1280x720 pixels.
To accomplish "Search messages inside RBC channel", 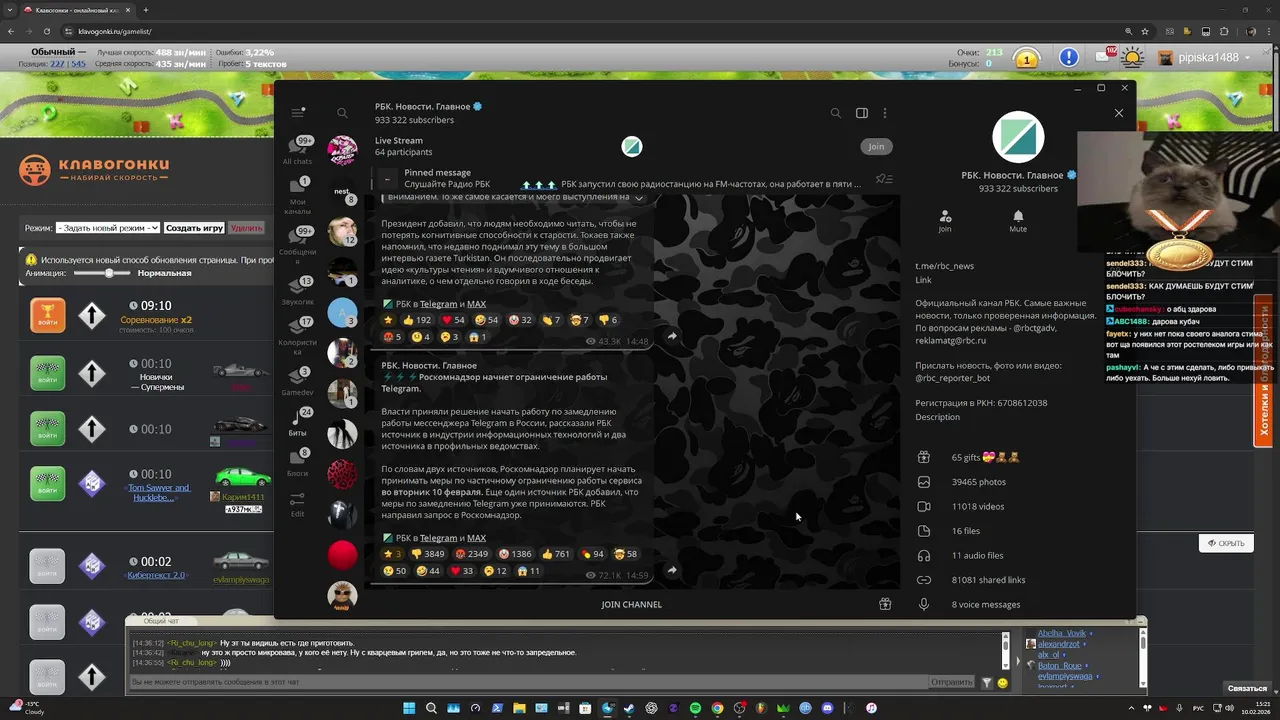I will pos(836,113).
